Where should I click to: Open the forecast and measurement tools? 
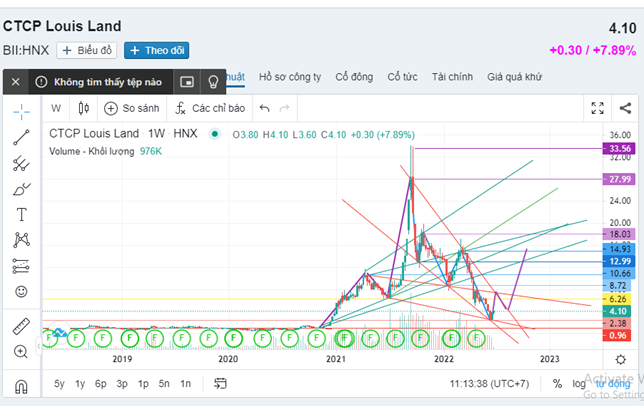point(21,266)
